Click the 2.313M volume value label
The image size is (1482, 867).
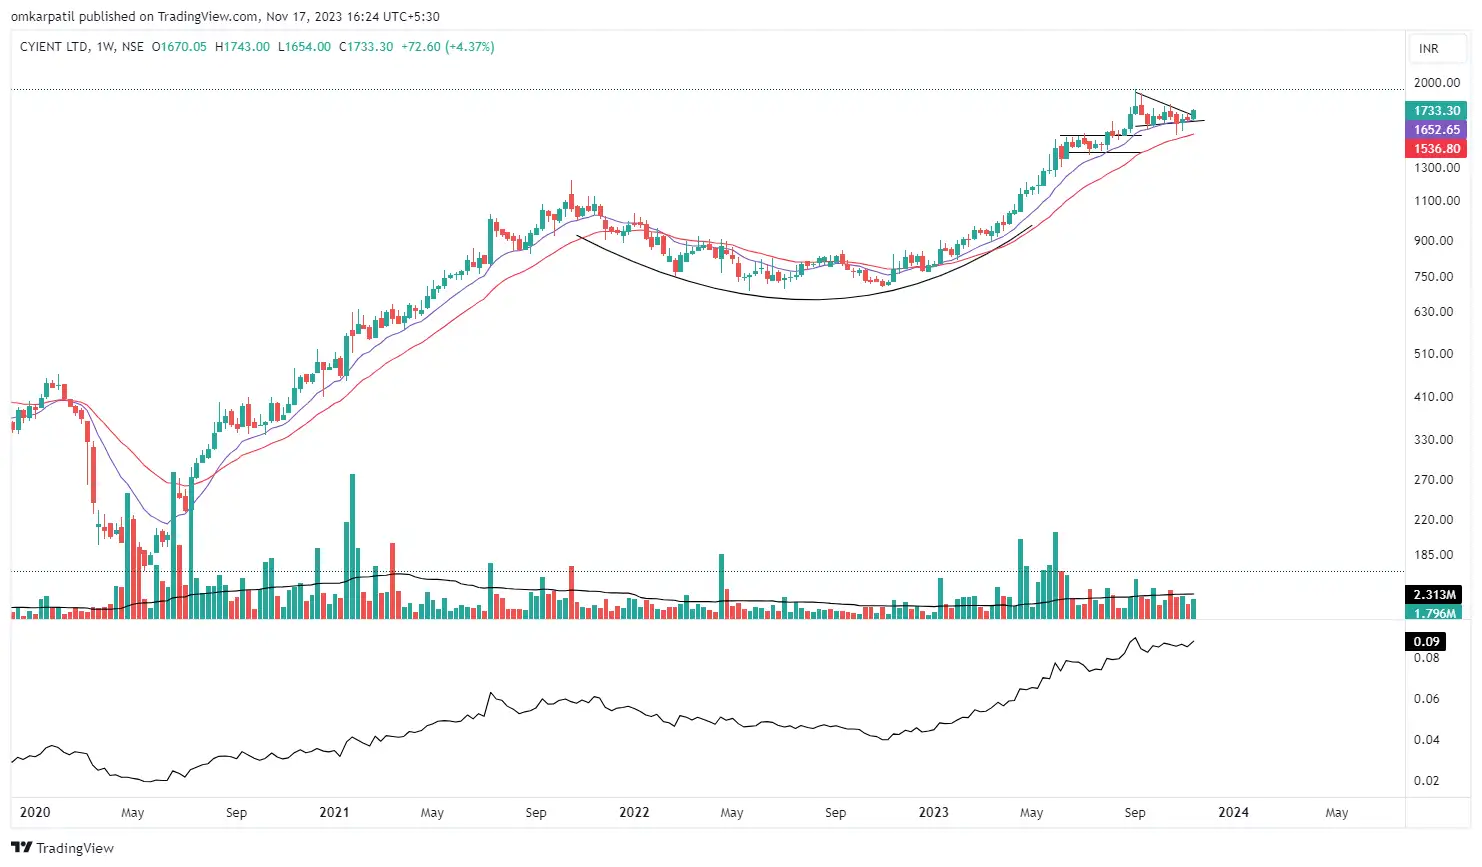click(1435, 594)
